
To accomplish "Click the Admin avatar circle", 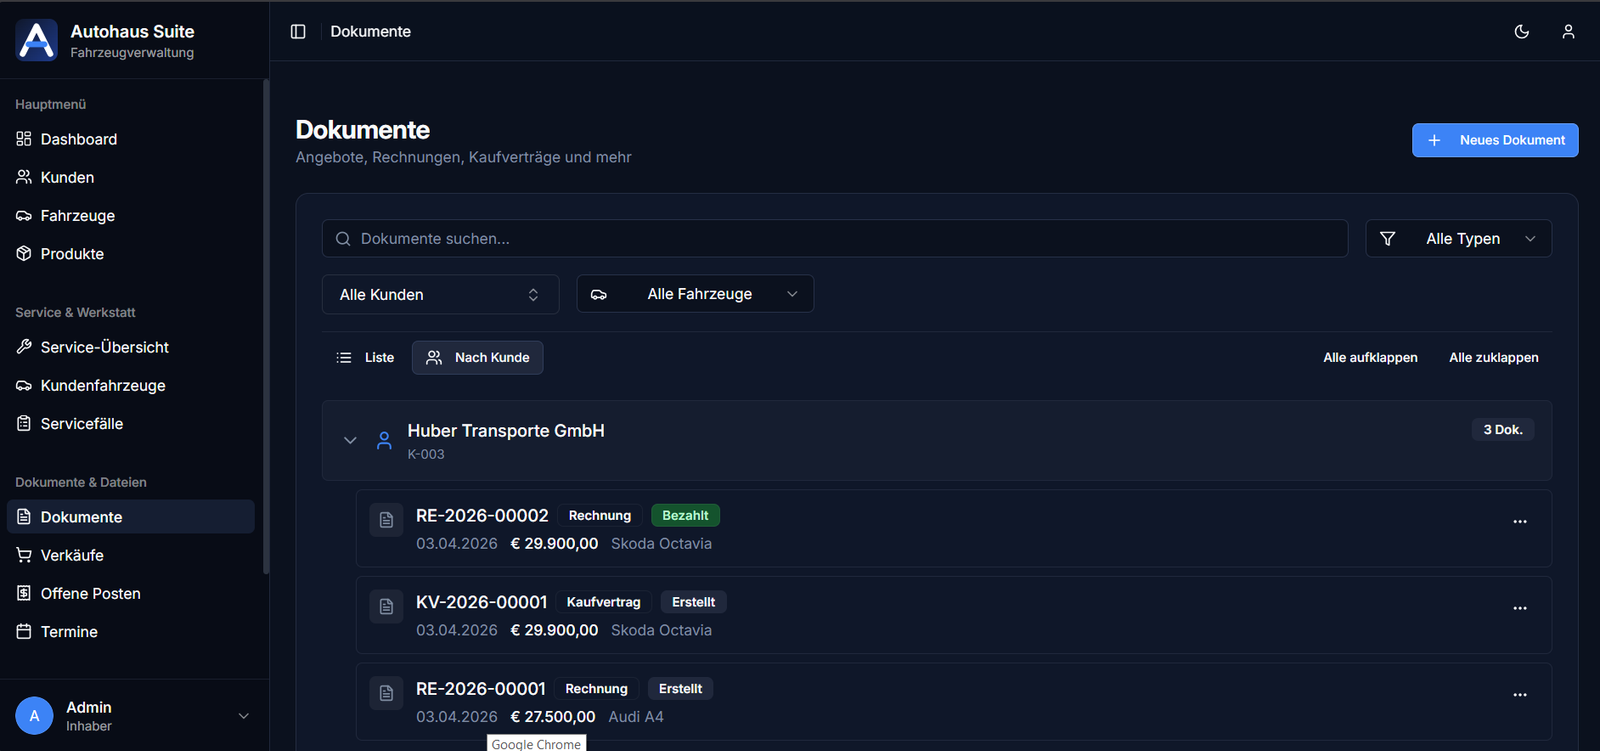I will (34, 716).
